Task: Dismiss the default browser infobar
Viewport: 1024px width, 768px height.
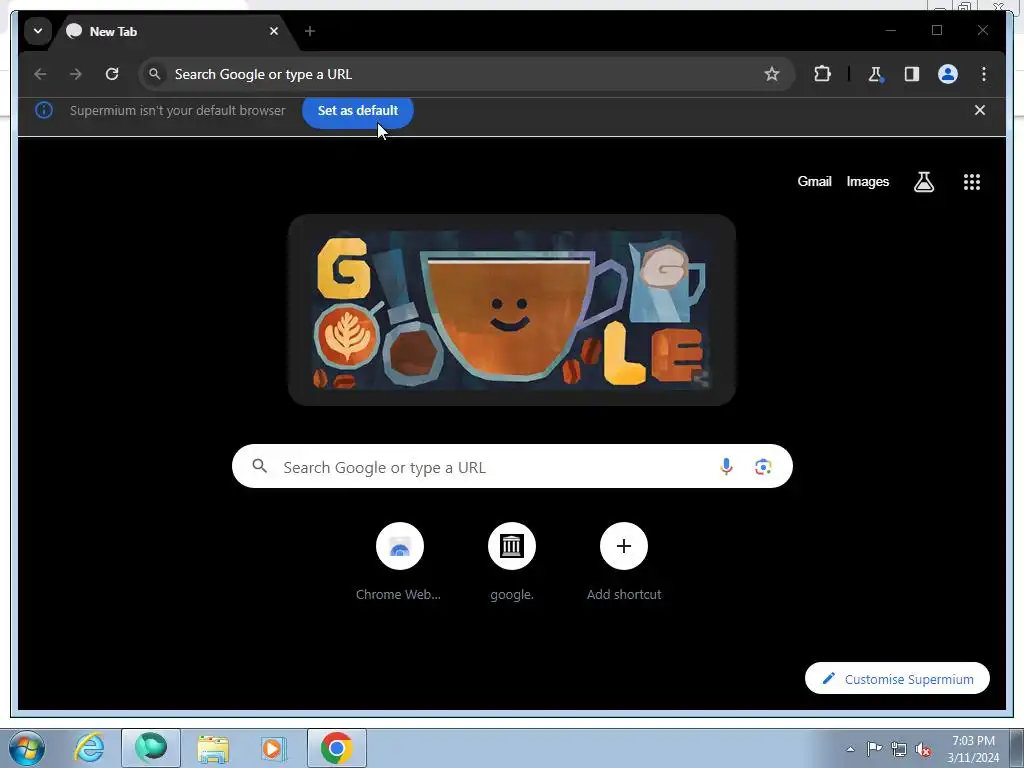Action: [x=980, y=110]
